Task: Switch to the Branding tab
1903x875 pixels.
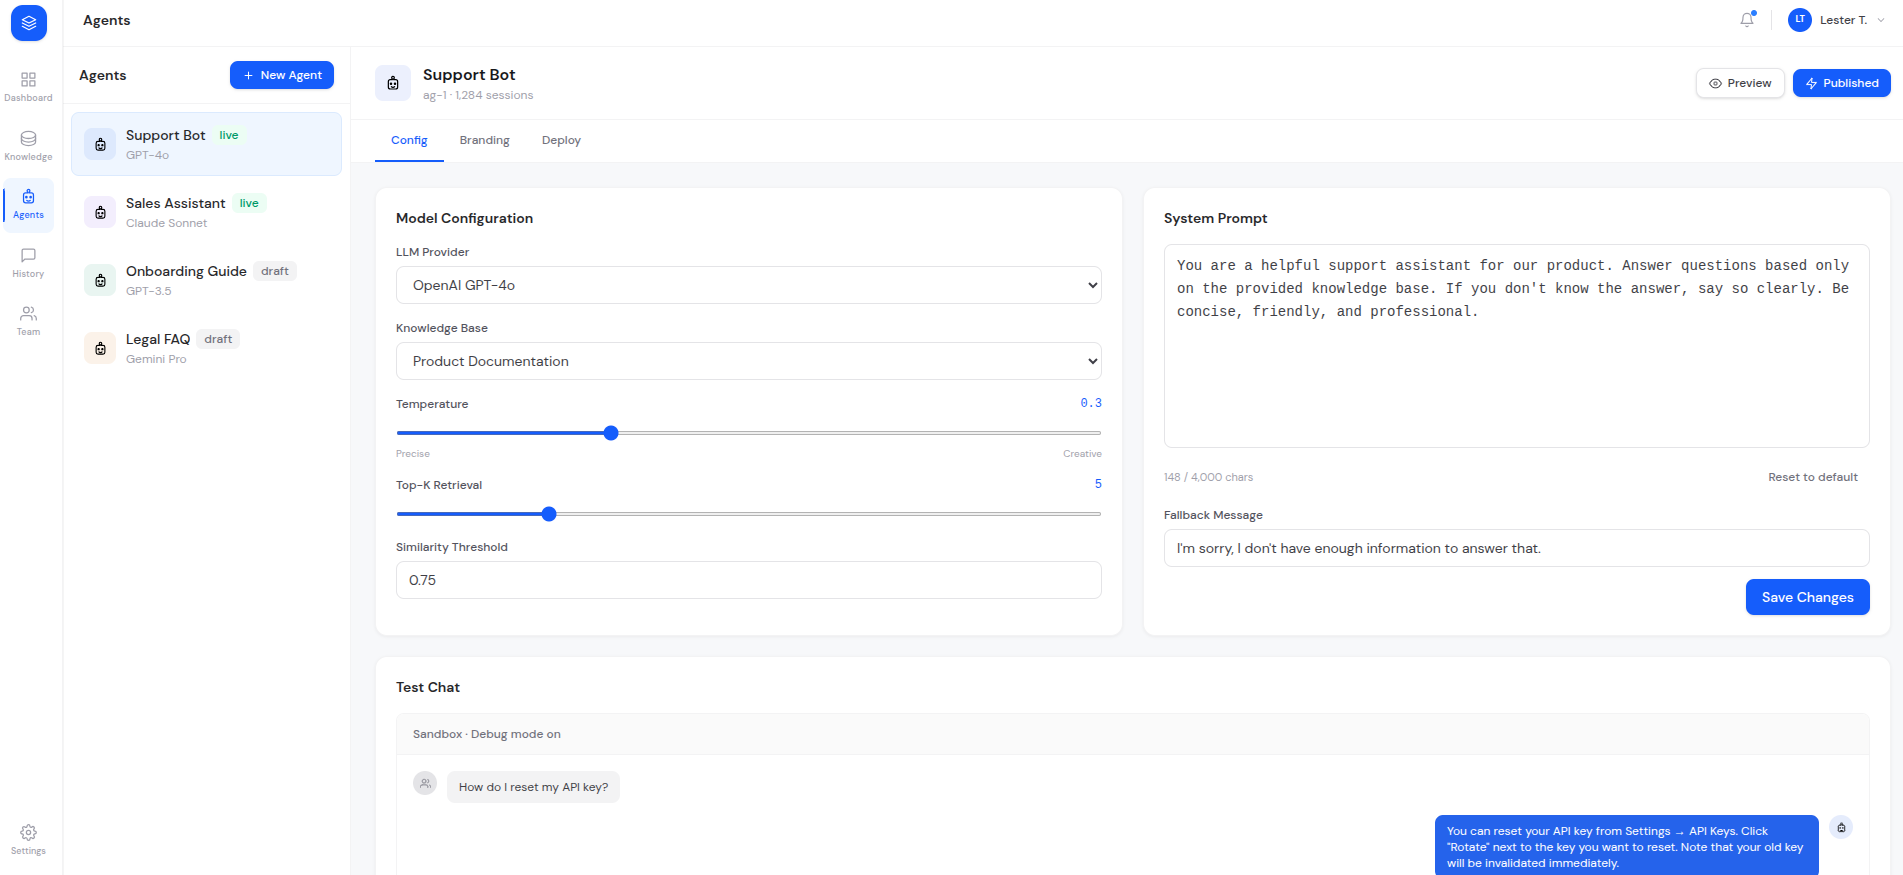Action: pos(485,140)
